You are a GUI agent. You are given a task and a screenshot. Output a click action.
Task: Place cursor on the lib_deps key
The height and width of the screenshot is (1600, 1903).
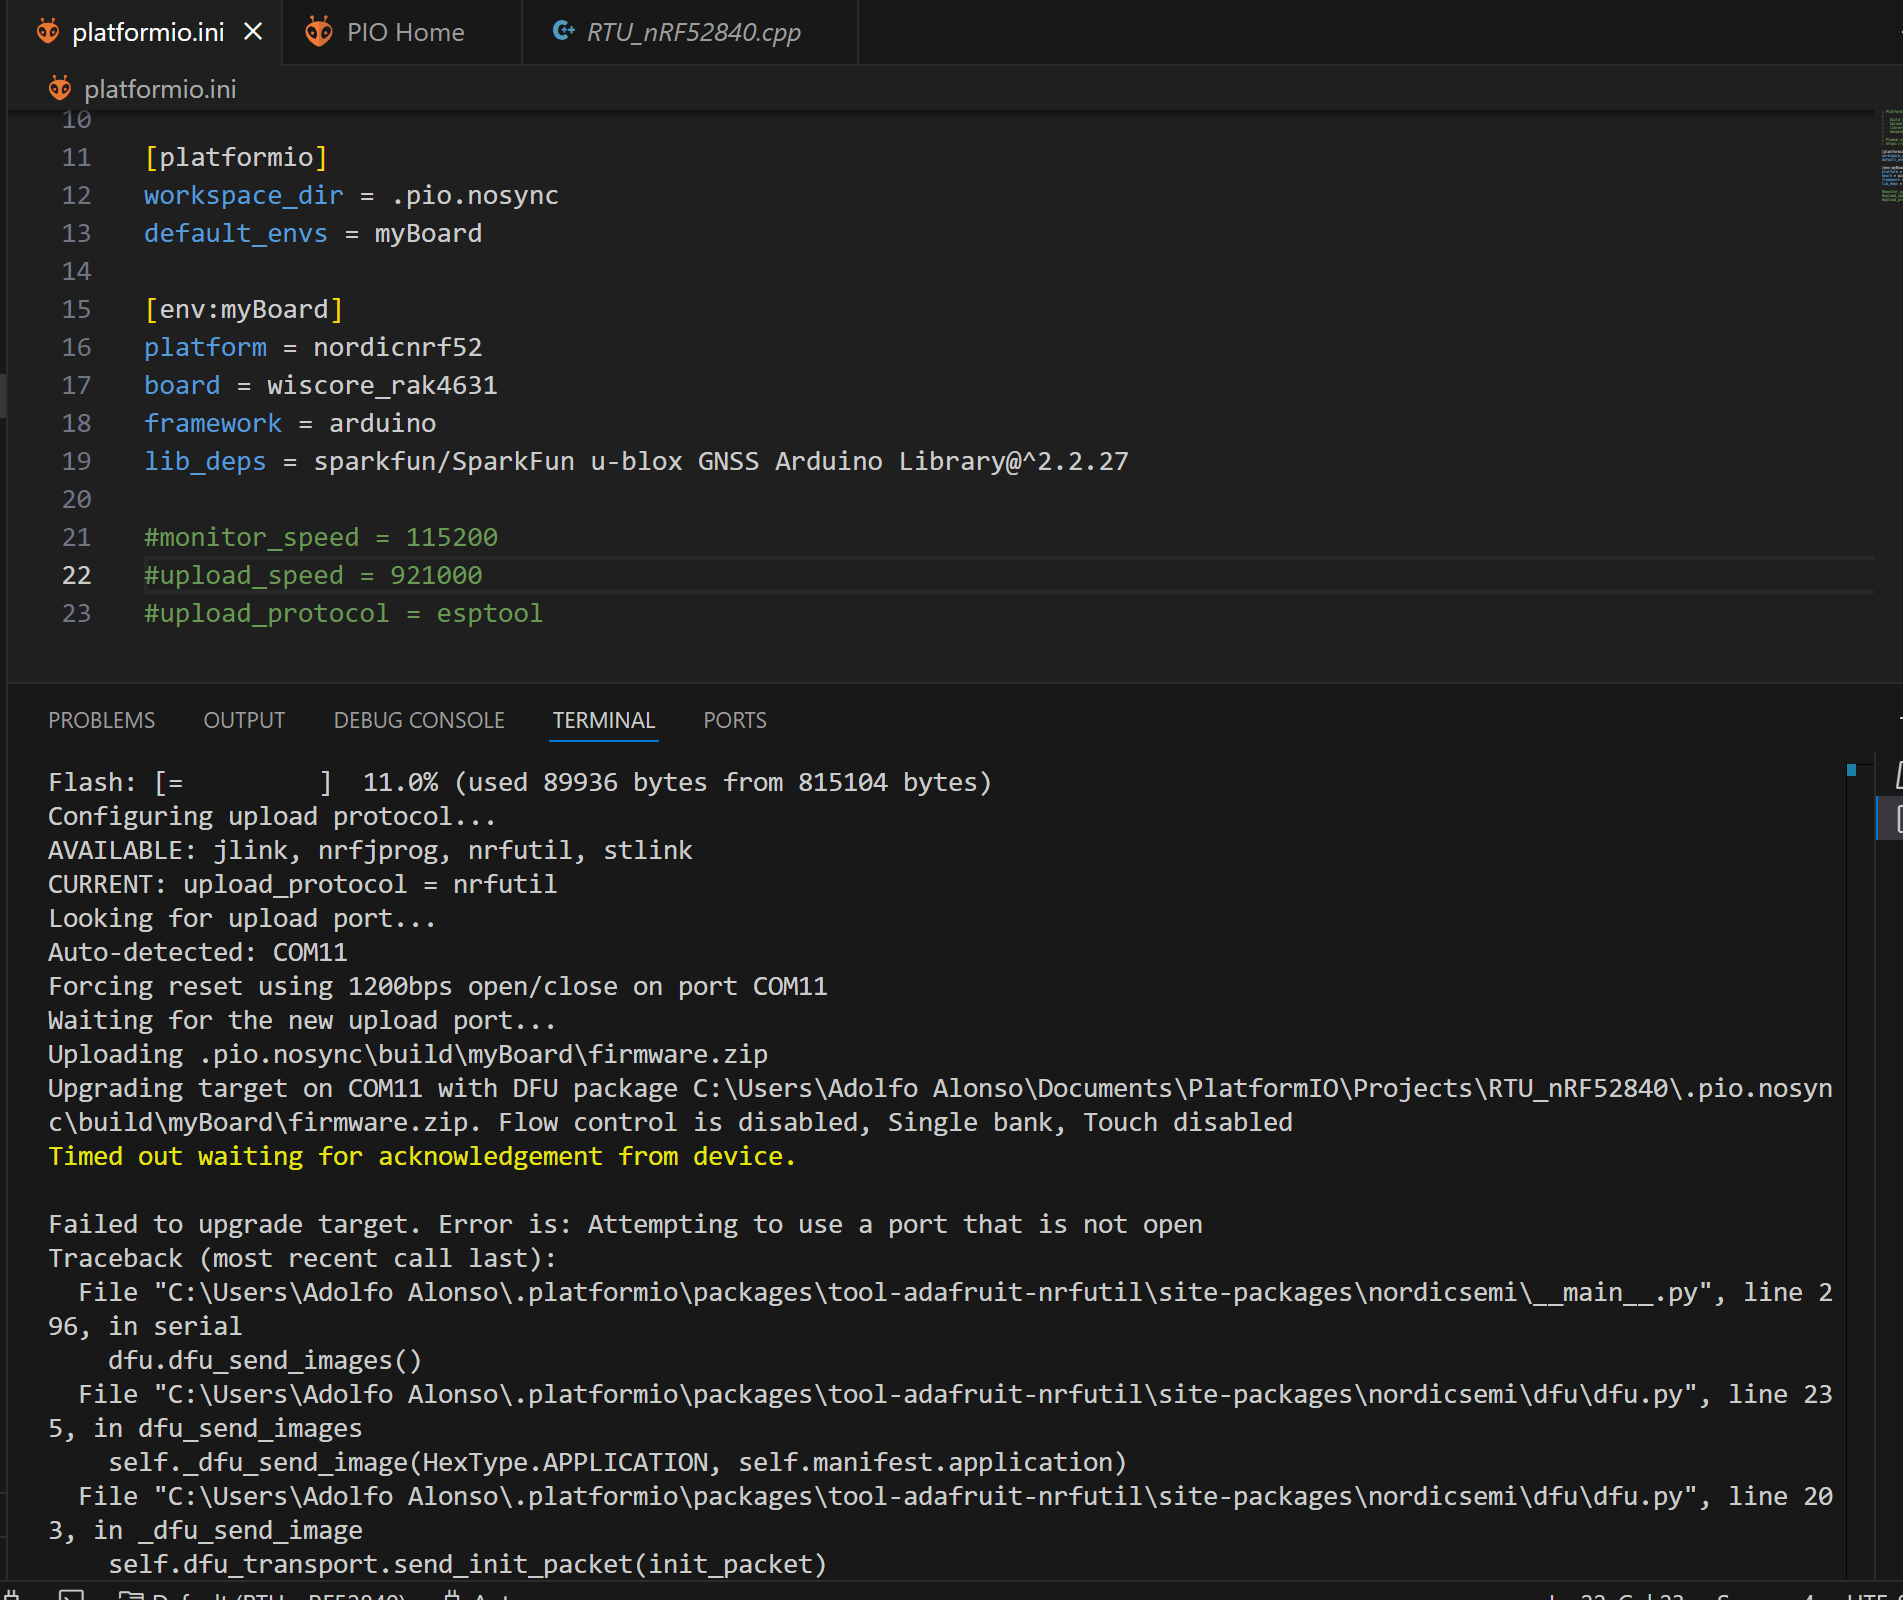205,461
